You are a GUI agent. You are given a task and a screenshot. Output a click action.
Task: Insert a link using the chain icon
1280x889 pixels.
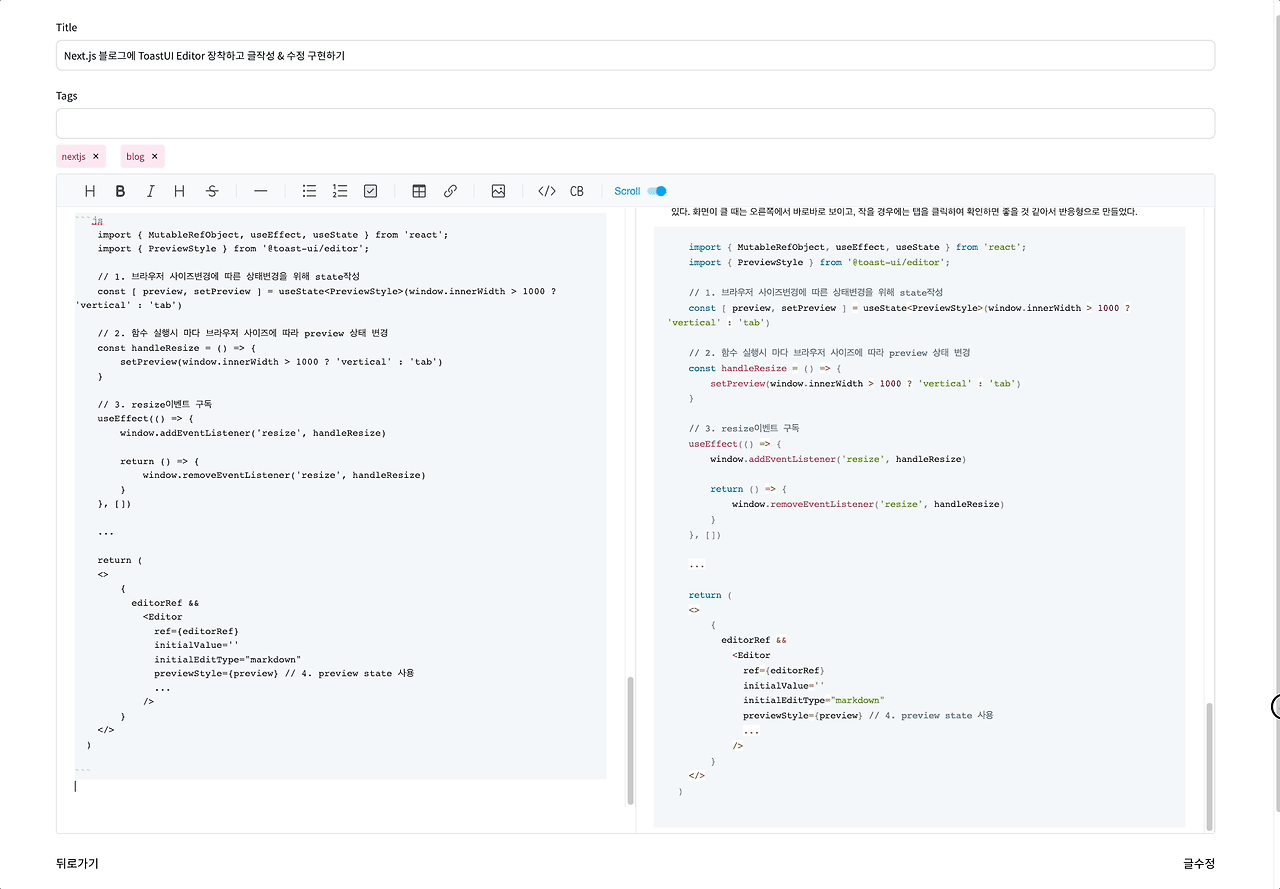pos(450,191)
